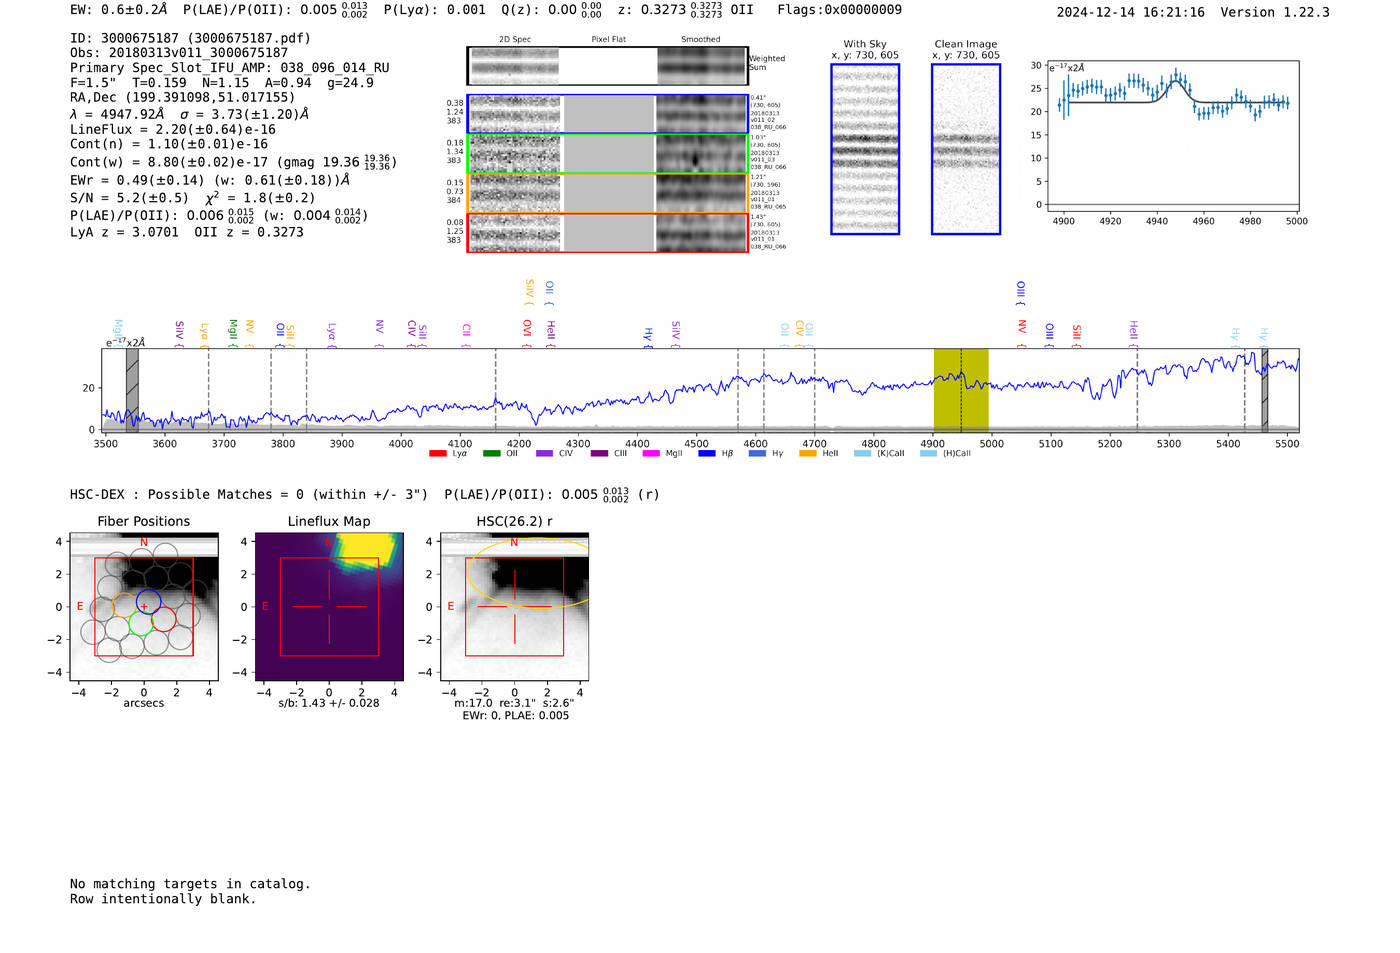This screenshot has height=953, width=1400.
Task: Click the green OII legend swatch
Action: click(x=491, y=453)
